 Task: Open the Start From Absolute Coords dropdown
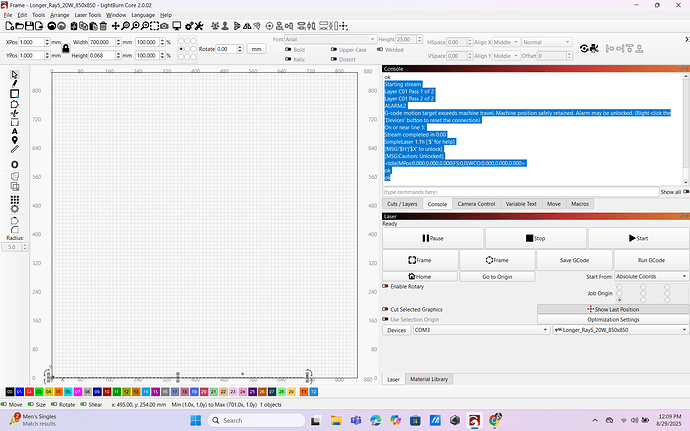tap(651, 276)
